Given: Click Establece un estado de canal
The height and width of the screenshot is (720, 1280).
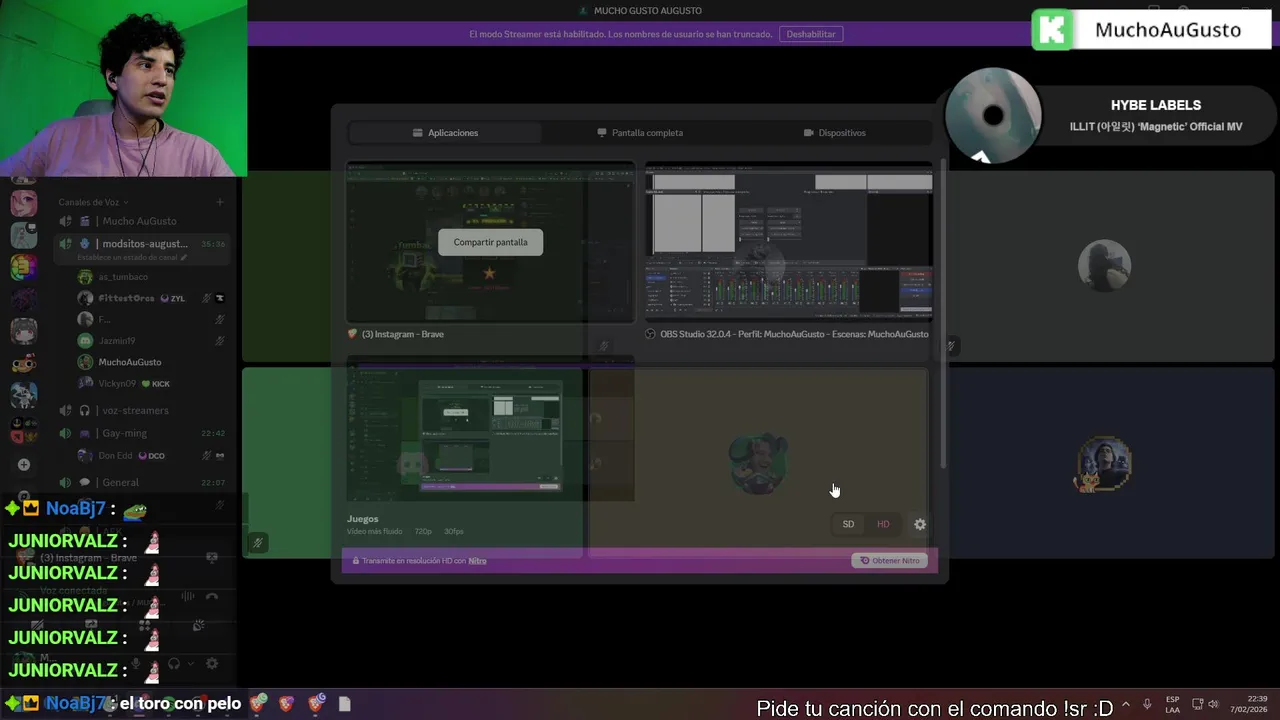Looking at the screenshot, I should pos(132,258).
